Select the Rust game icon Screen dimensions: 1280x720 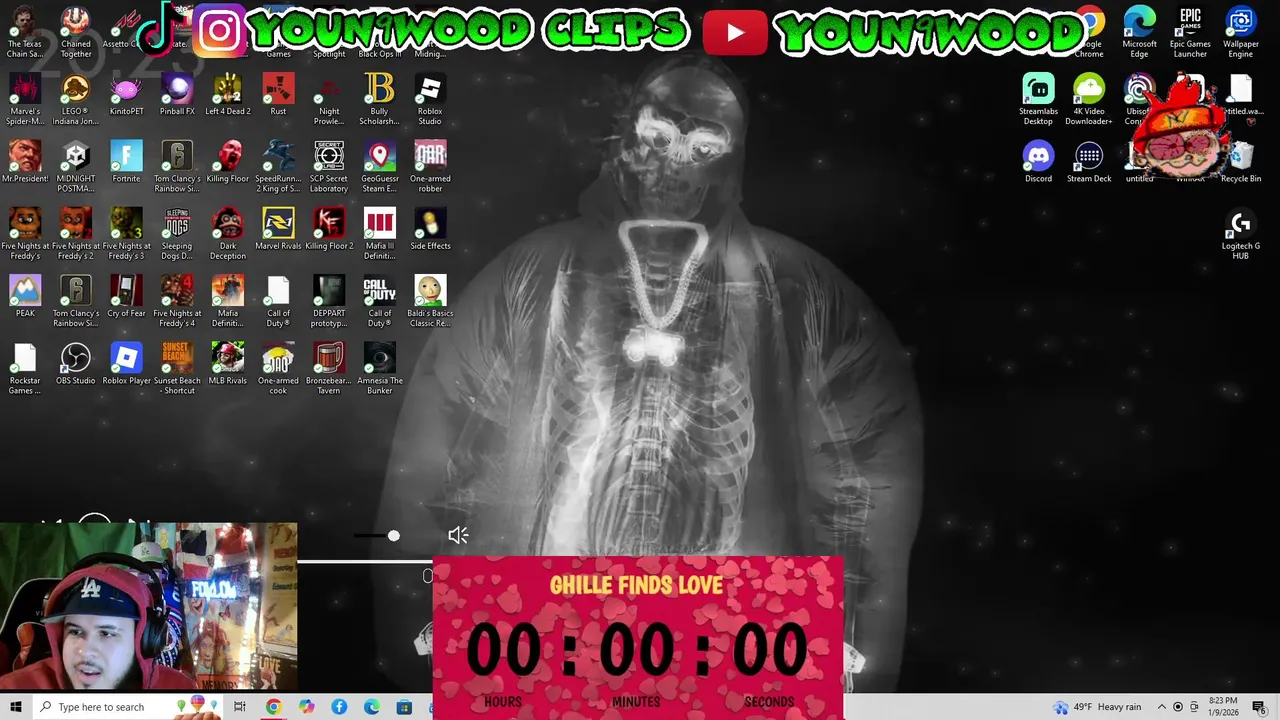click(x=278, y=96)
